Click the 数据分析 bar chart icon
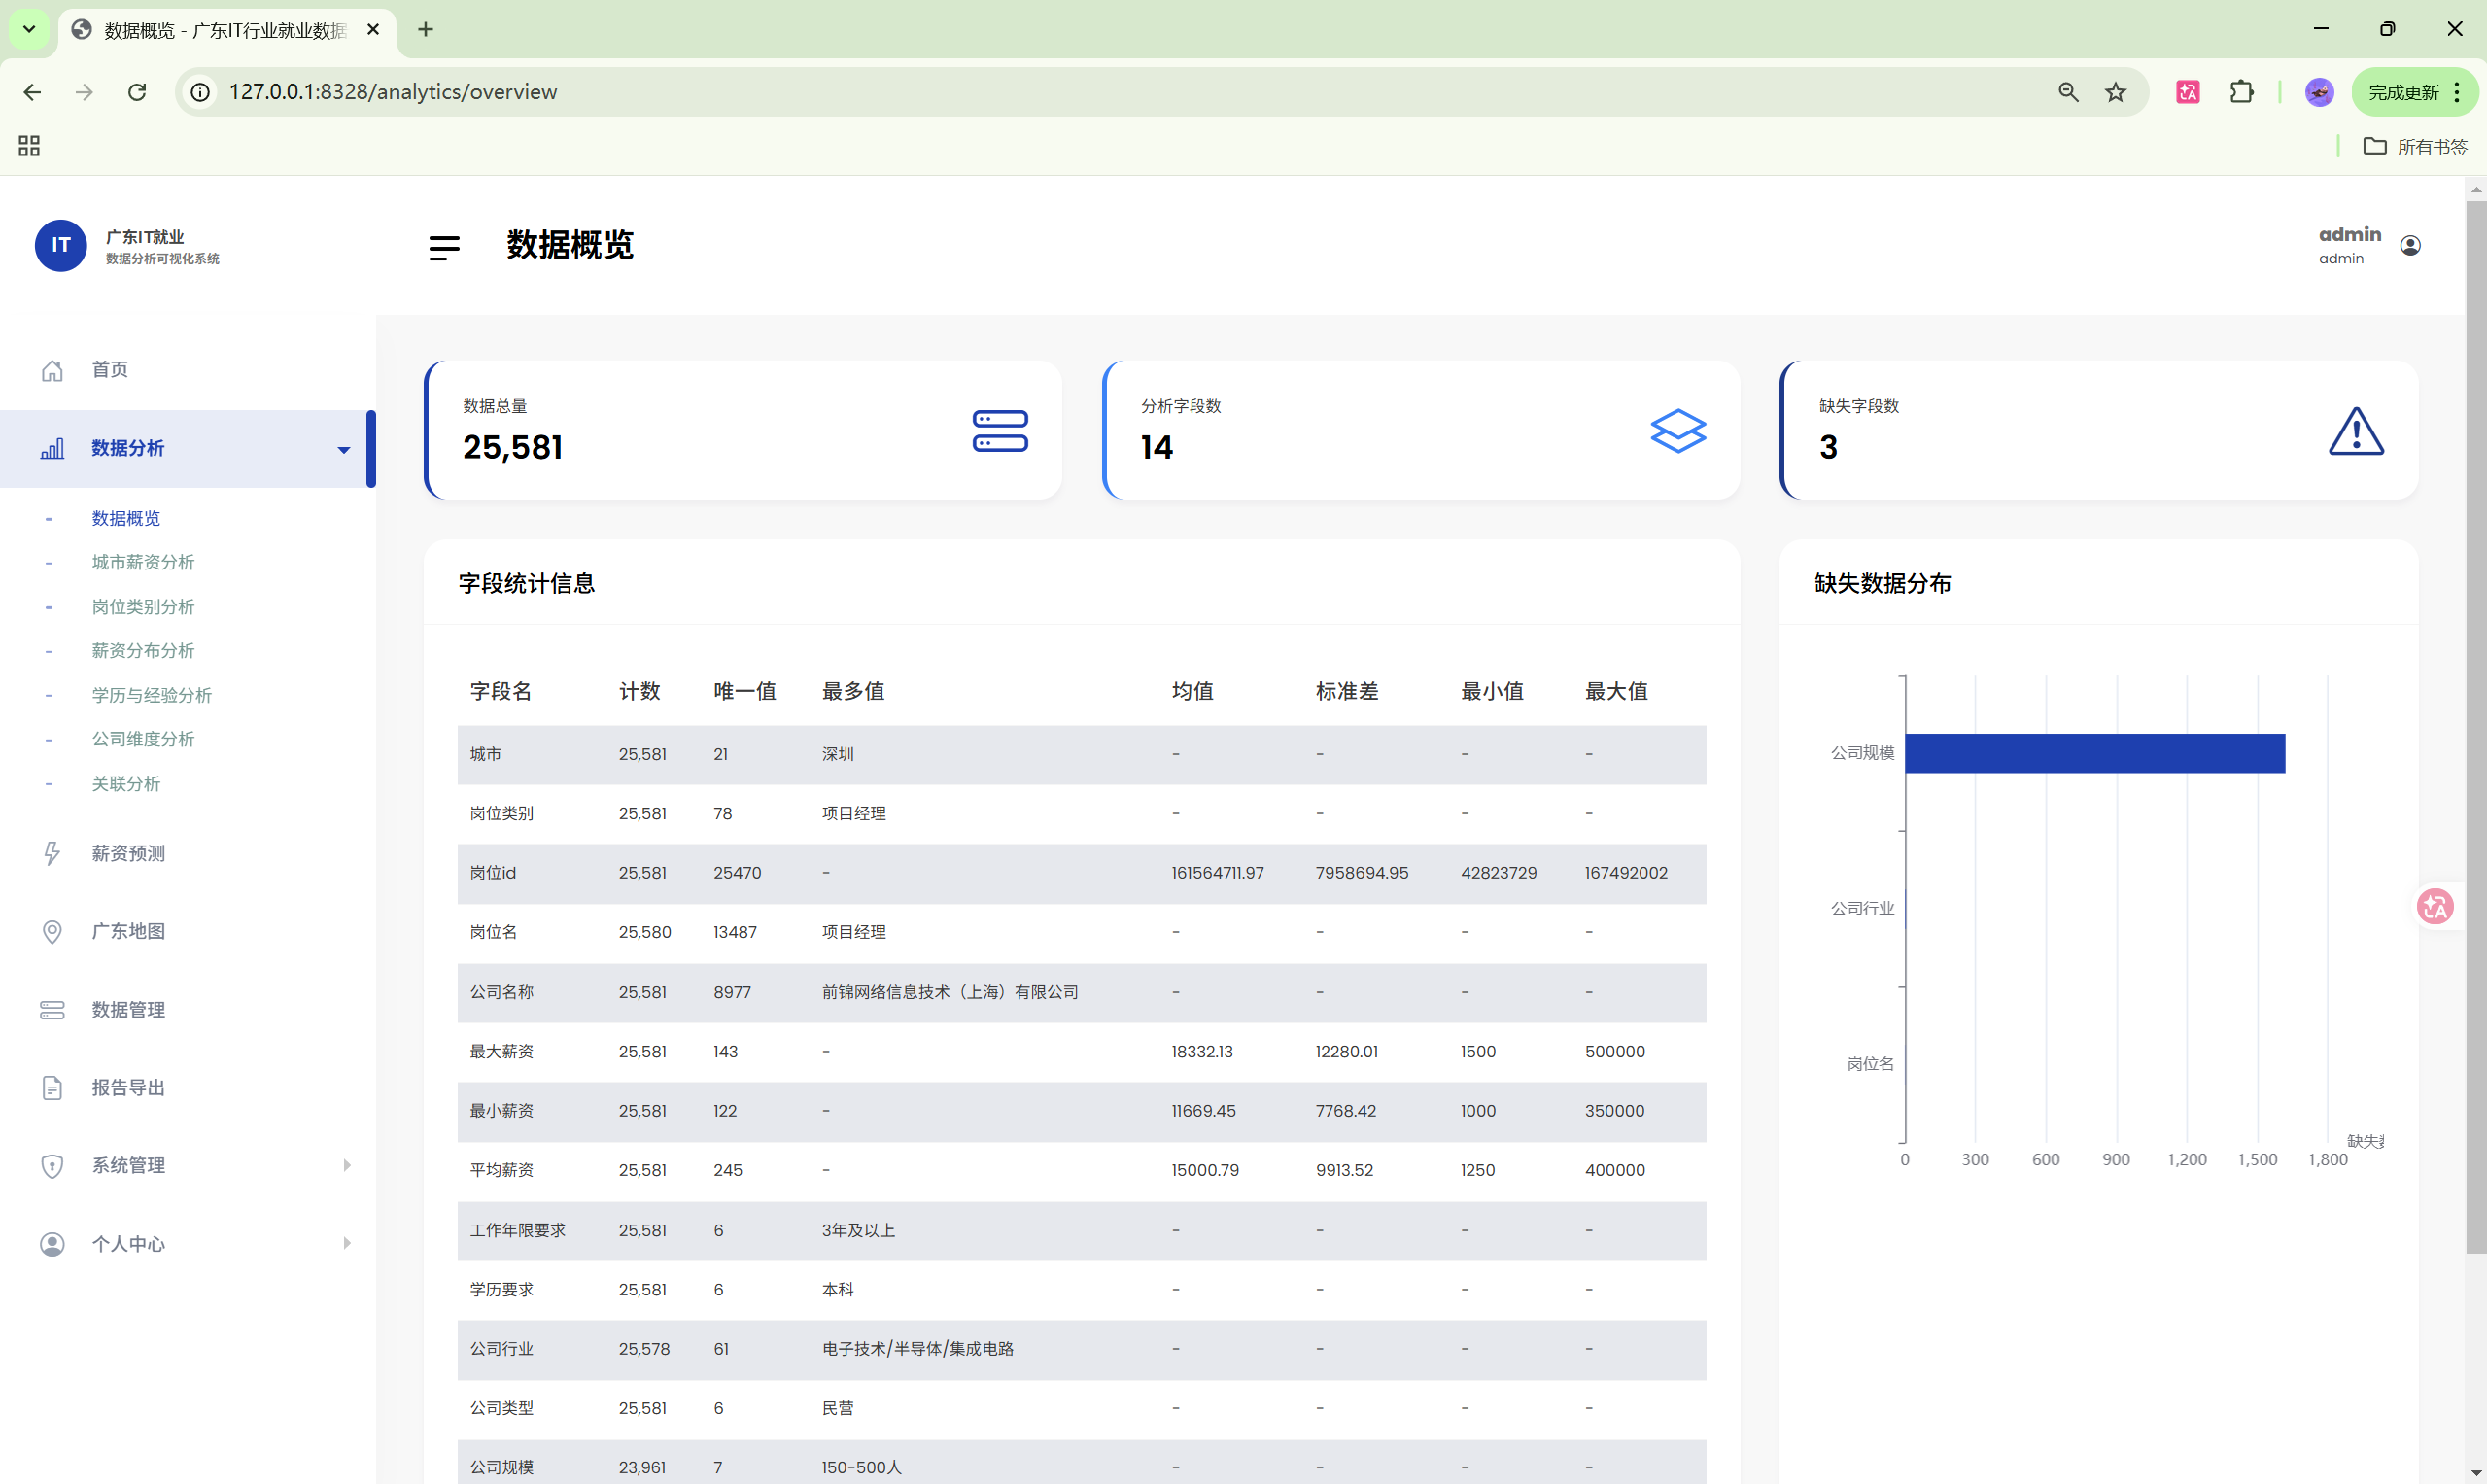 [52, 448]
